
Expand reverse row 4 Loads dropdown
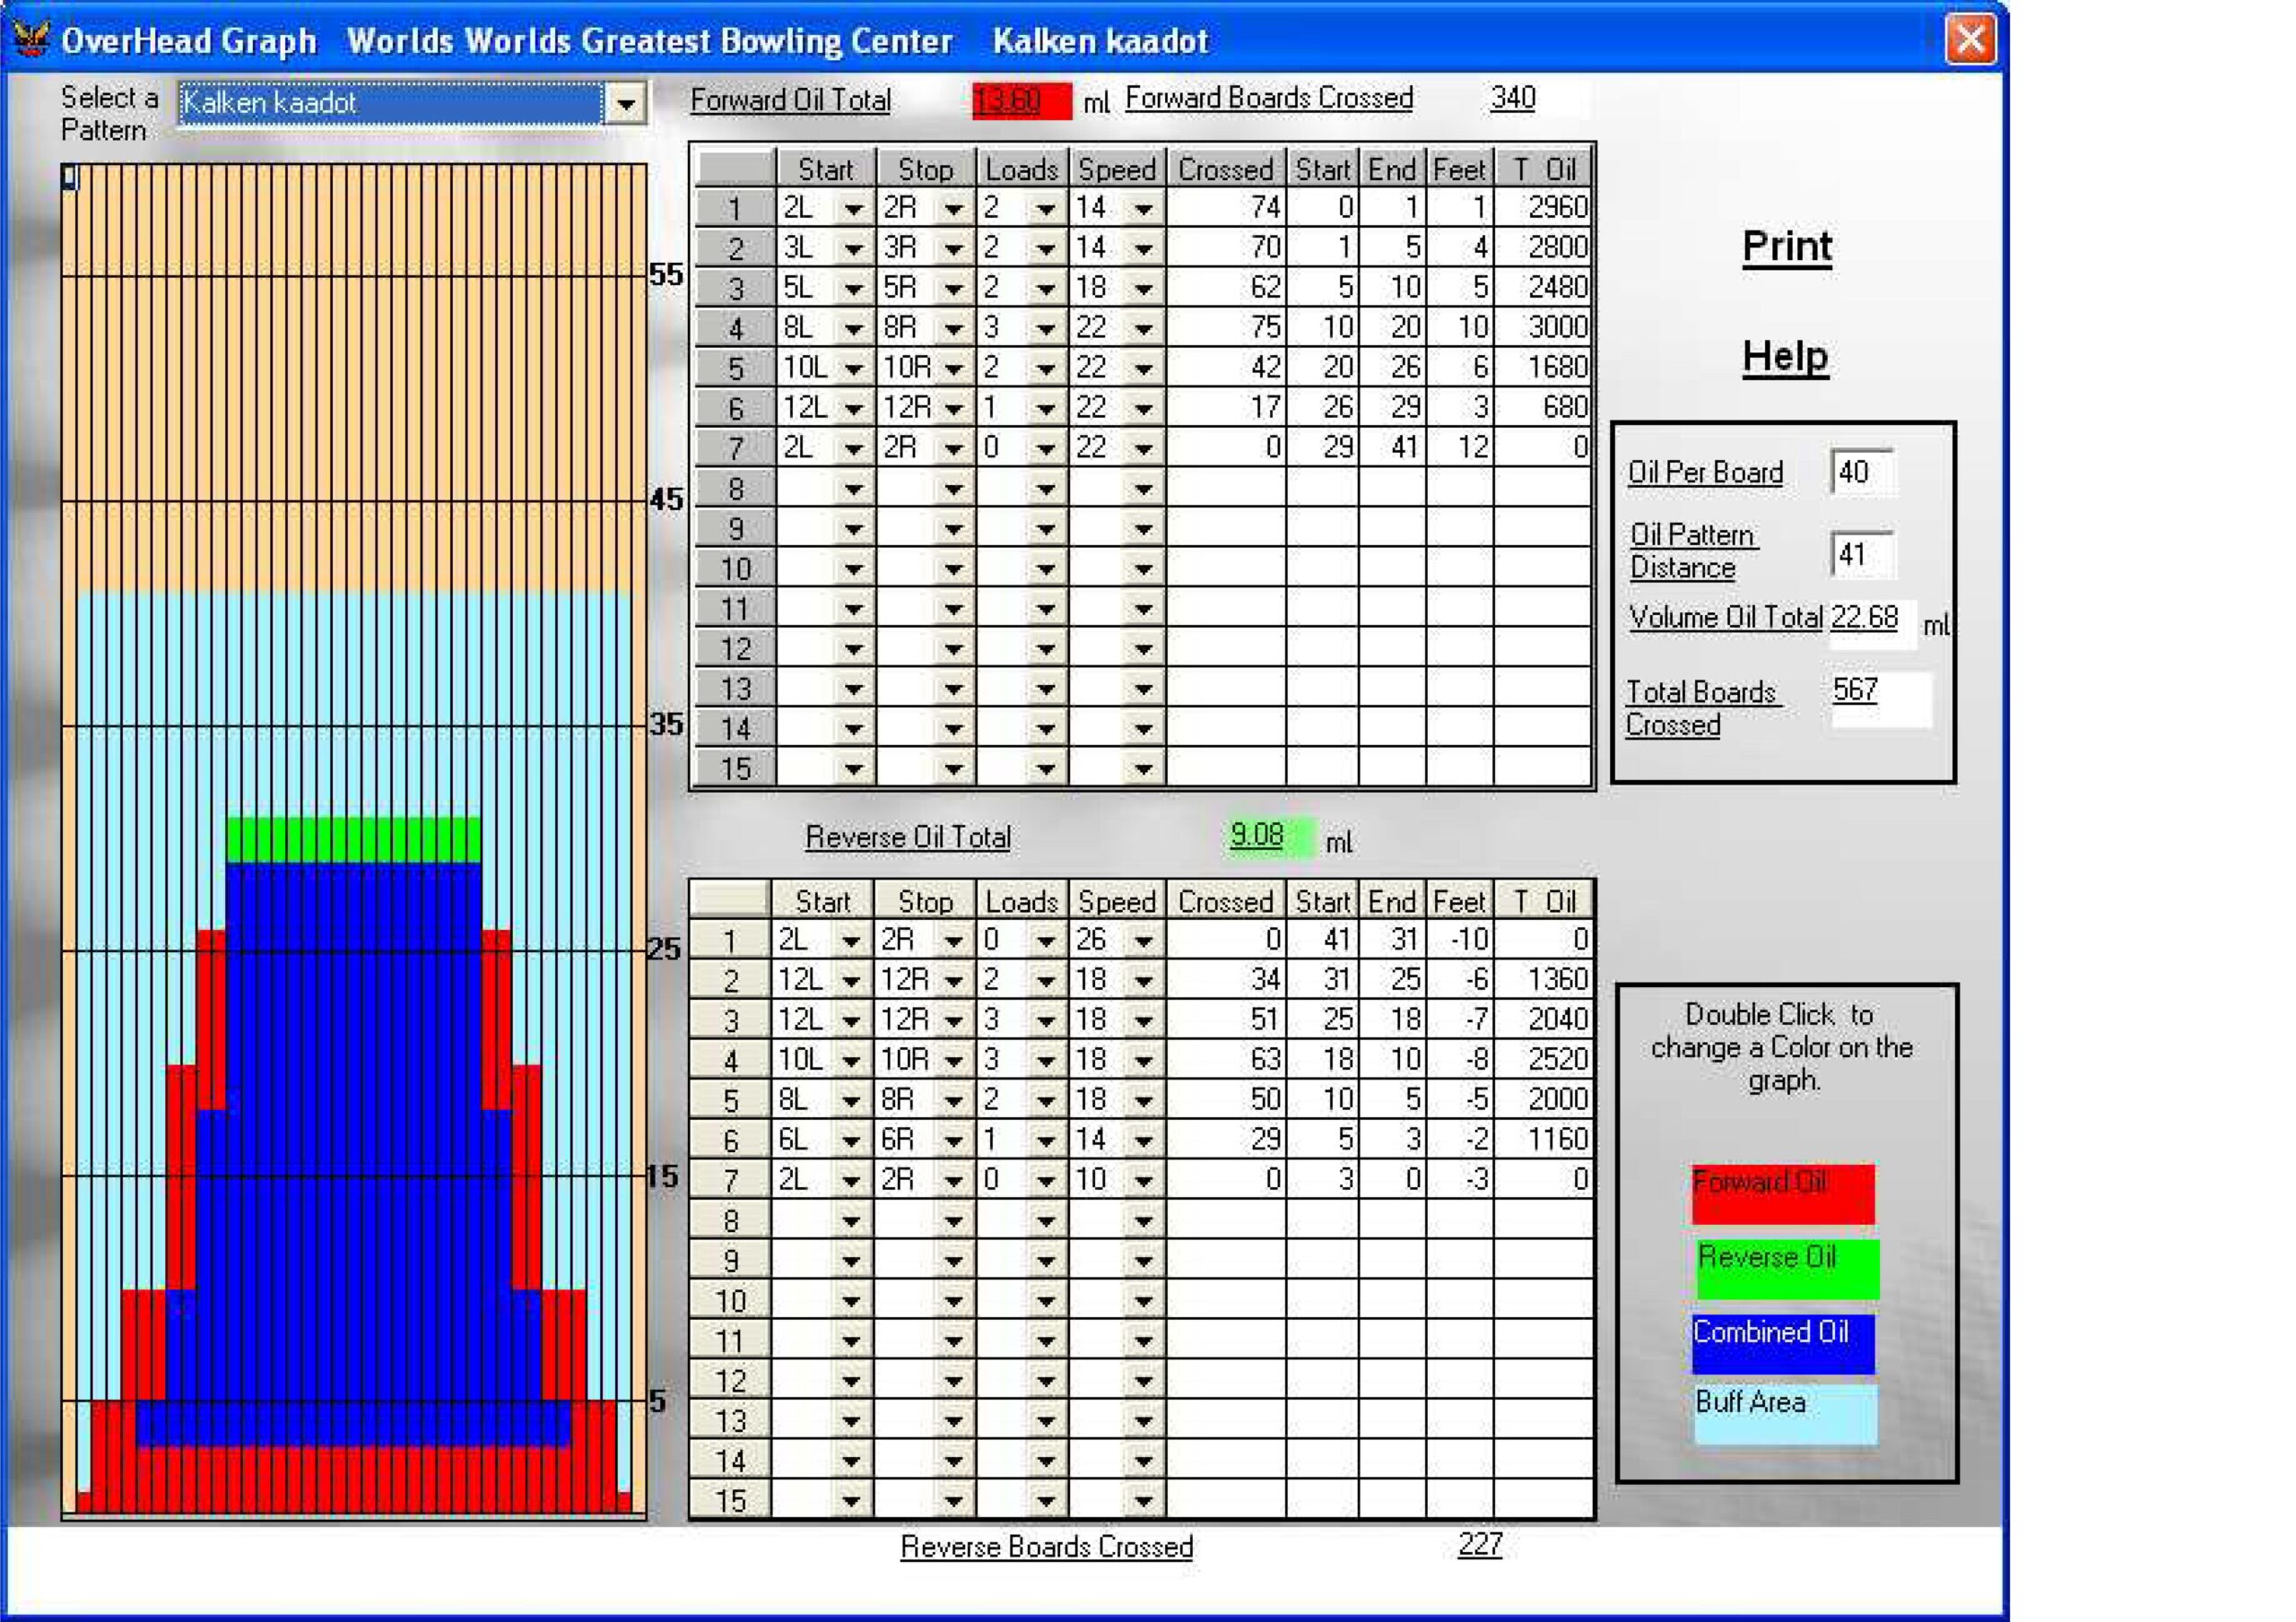pos(1046,1060)
